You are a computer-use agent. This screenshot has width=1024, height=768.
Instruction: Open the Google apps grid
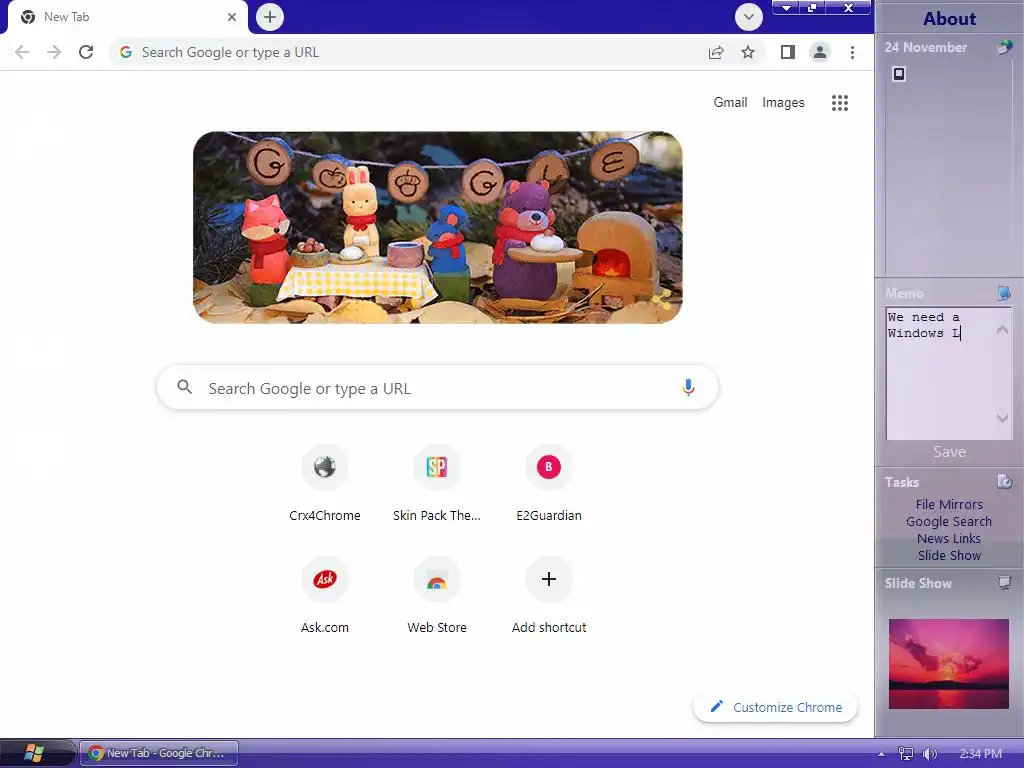840,103
